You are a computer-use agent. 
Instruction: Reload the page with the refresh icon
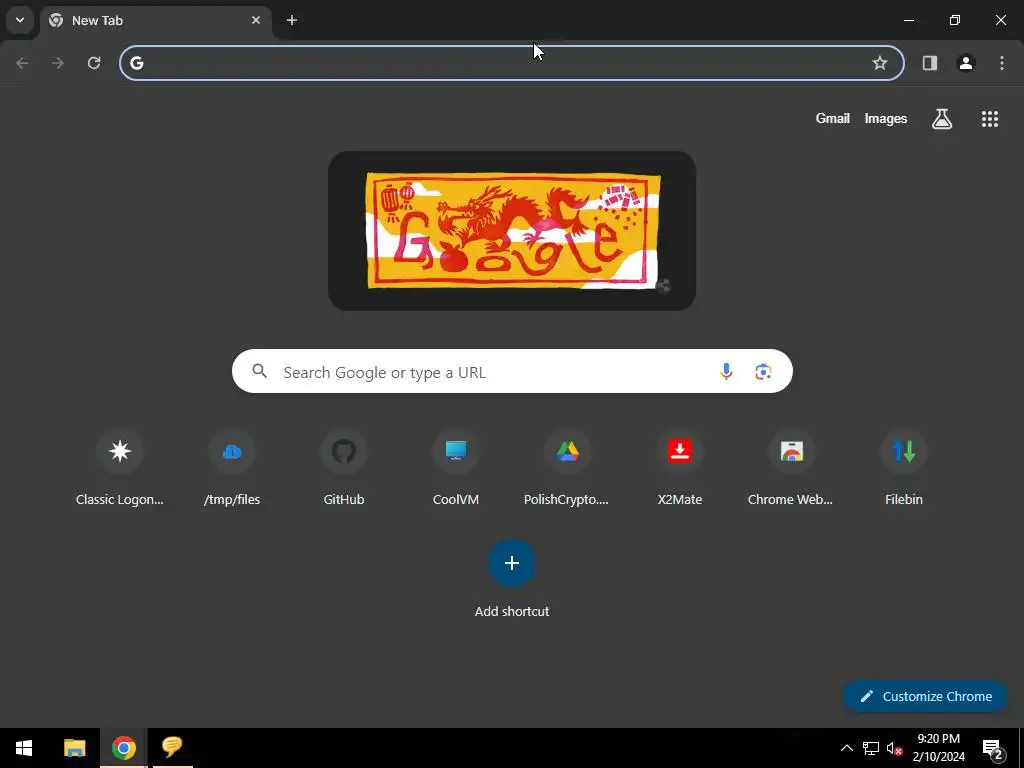(x=94, y=63)
